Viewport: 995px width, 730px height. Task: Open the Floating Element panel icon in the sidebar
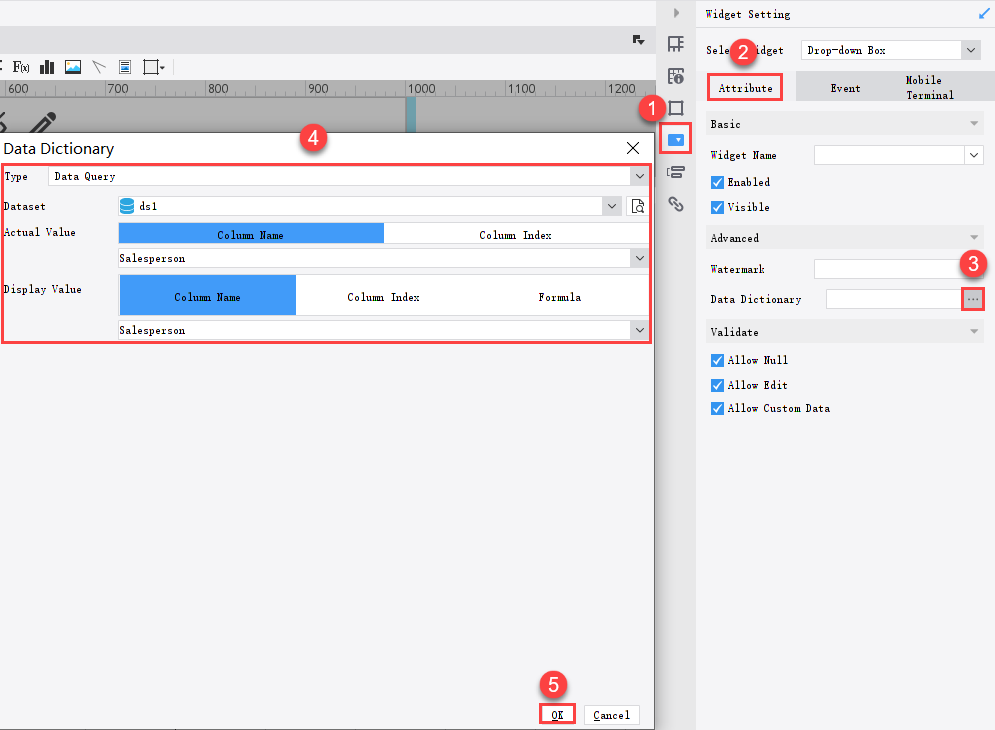tap(676, 108)
